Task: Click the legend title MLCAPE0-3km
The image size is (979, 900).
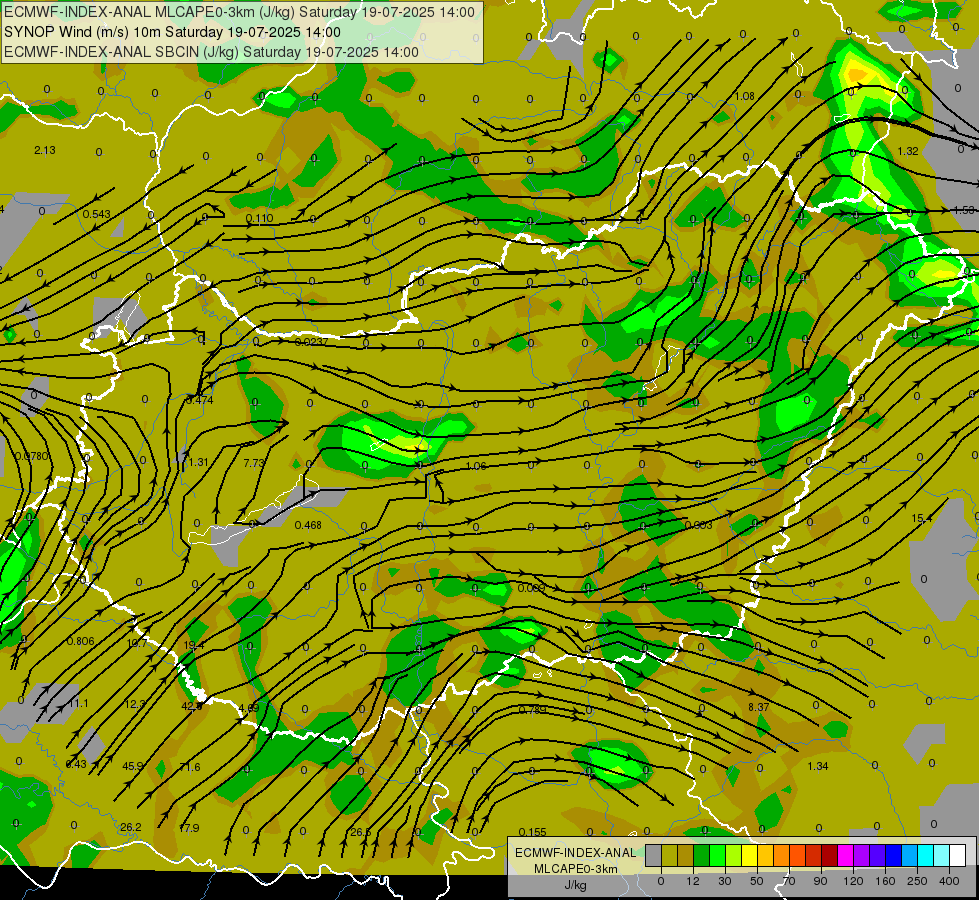Action: (x=575, y=869)
